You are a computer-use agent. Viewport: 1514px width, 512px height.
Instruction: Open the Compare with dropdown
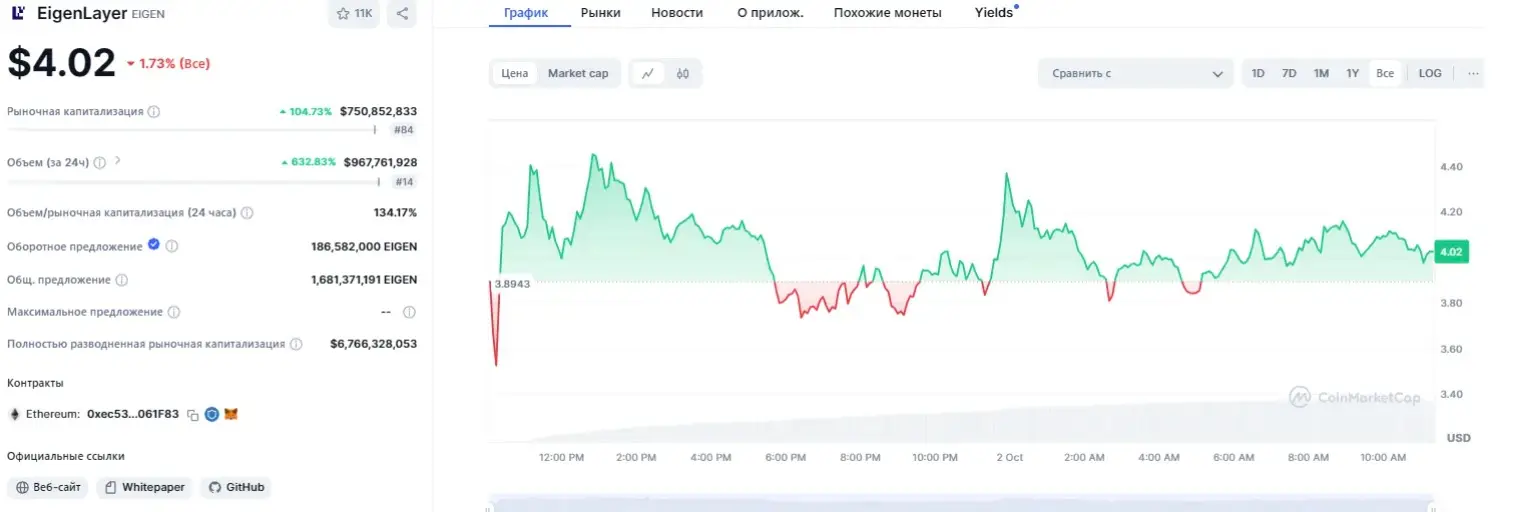coord(1136,73)
